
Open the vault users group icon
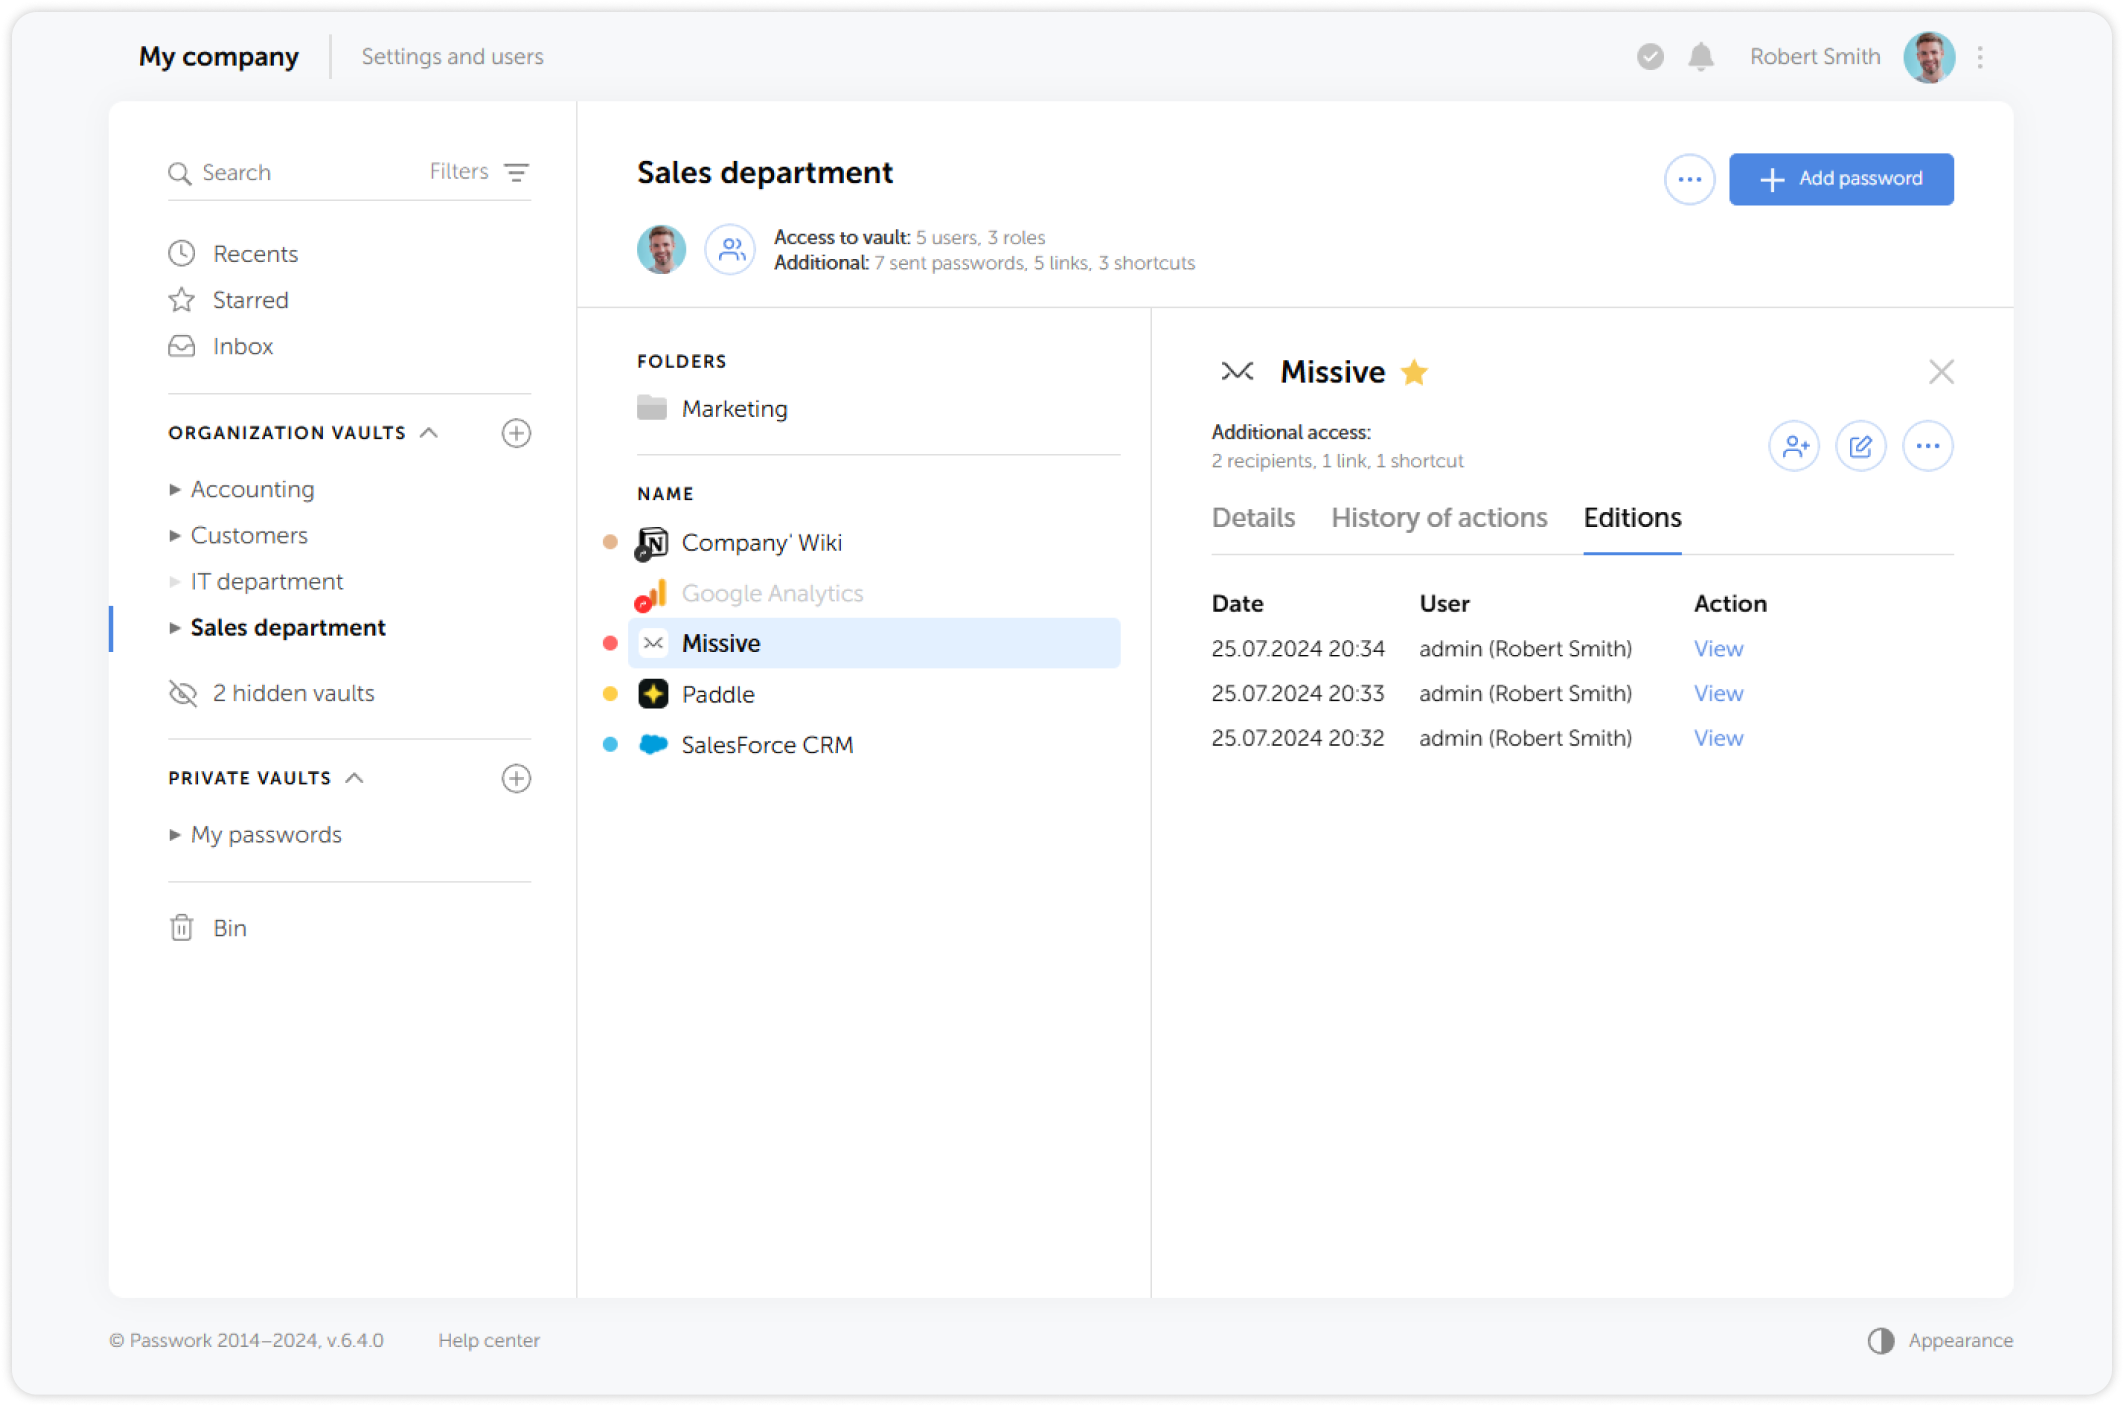731,249
